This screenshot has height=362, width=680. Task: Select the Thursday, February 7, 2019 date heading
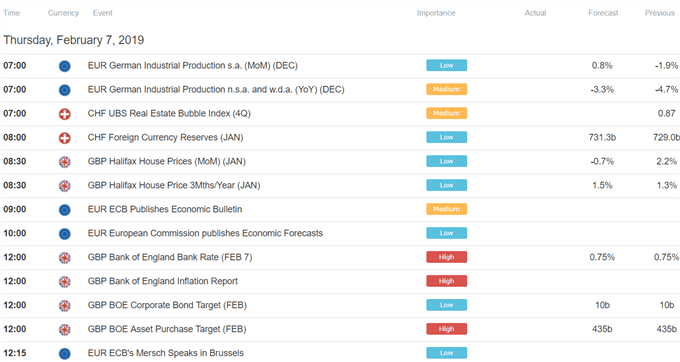(x=74, y=40)
